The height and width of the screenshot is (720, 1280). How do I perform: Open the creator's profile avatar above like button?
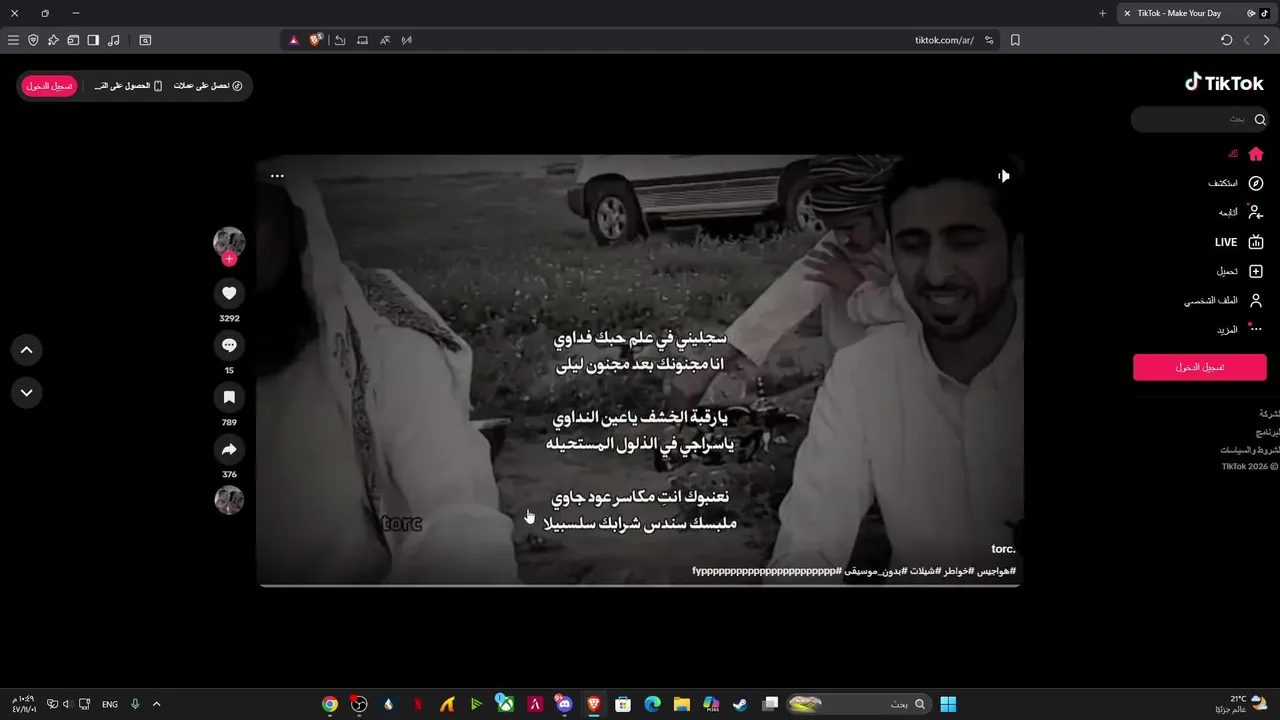229,241
